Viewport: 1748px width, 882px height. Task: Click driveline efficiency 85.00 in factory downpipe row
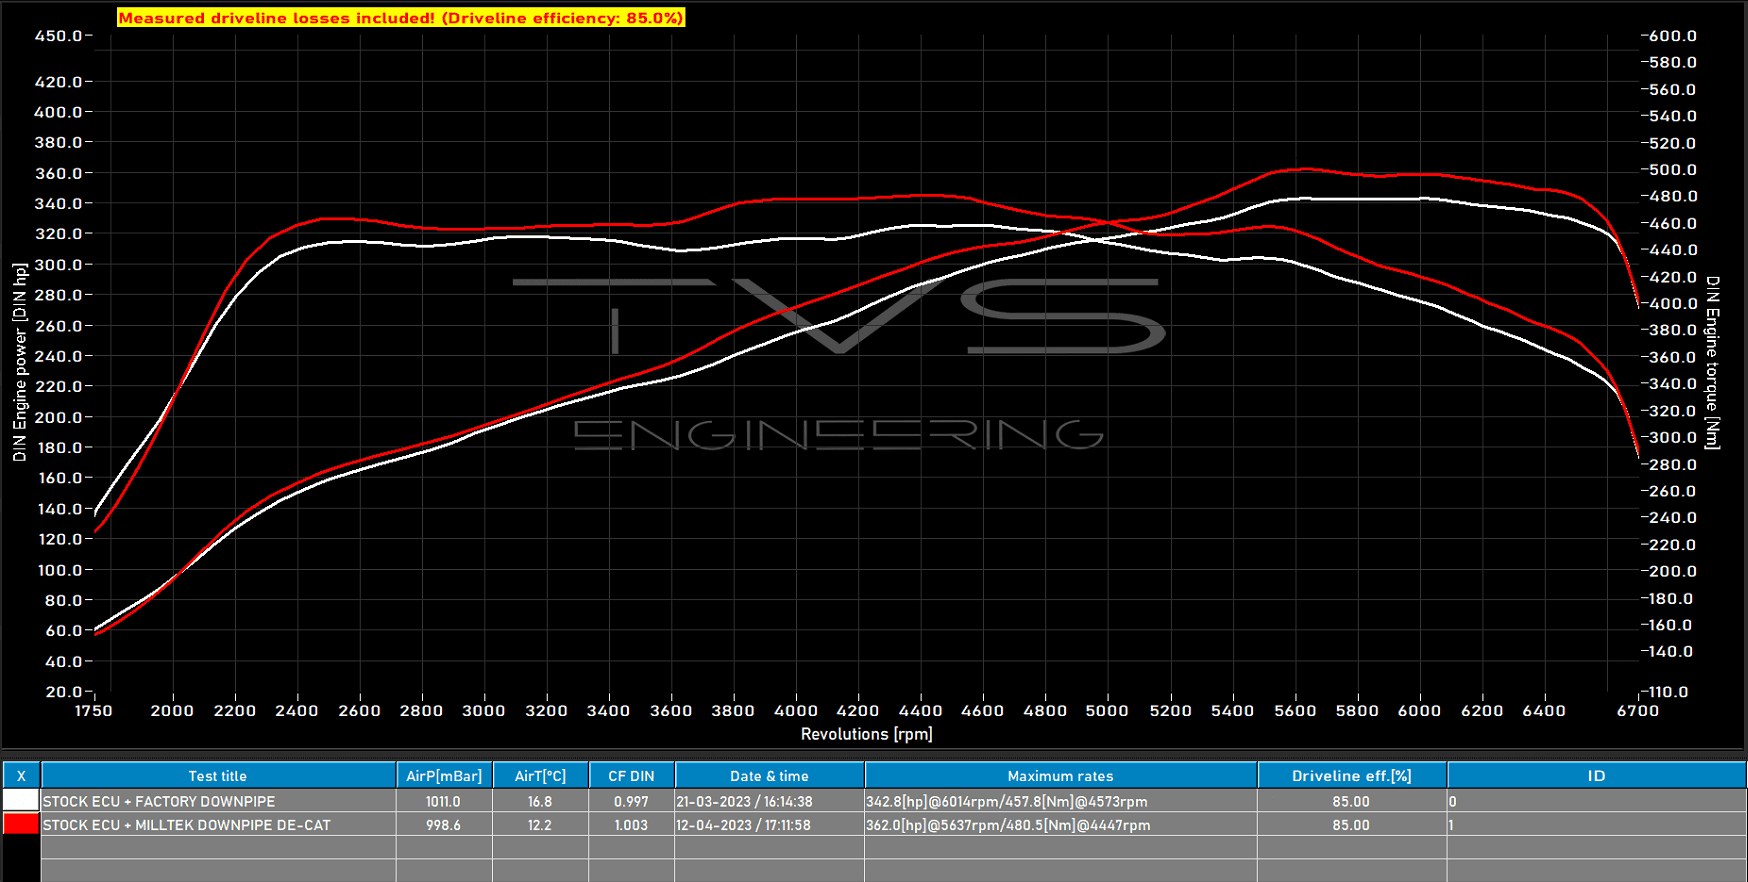tap(1351, 801)
